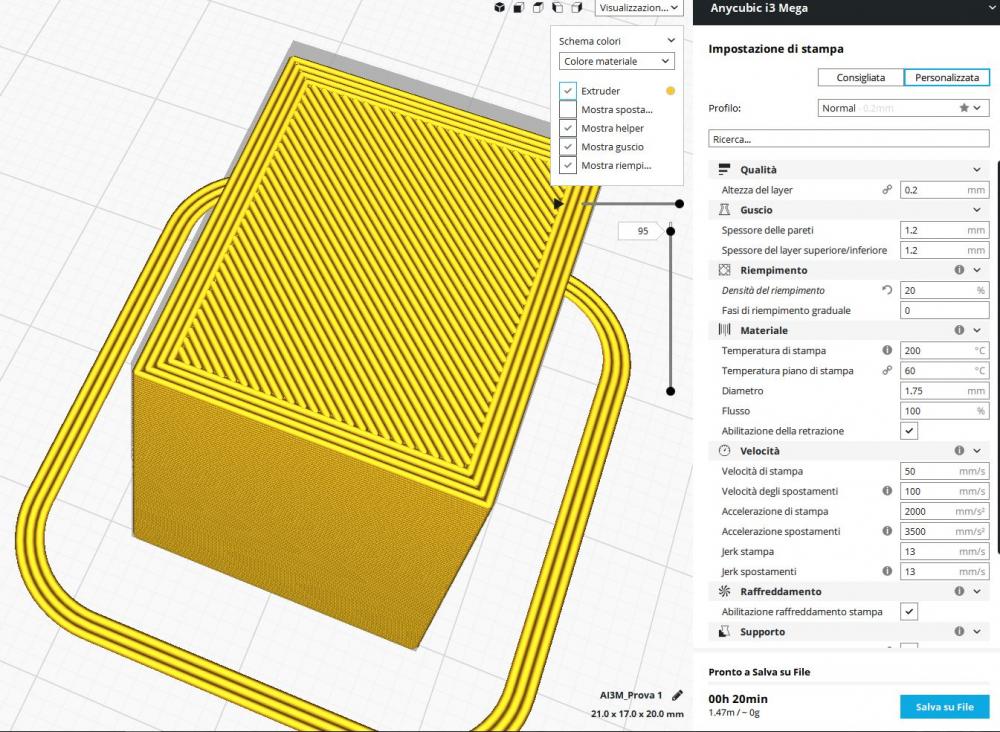
Task: Select the 3D perspective view cube icon
Action: tap(500, 8)
